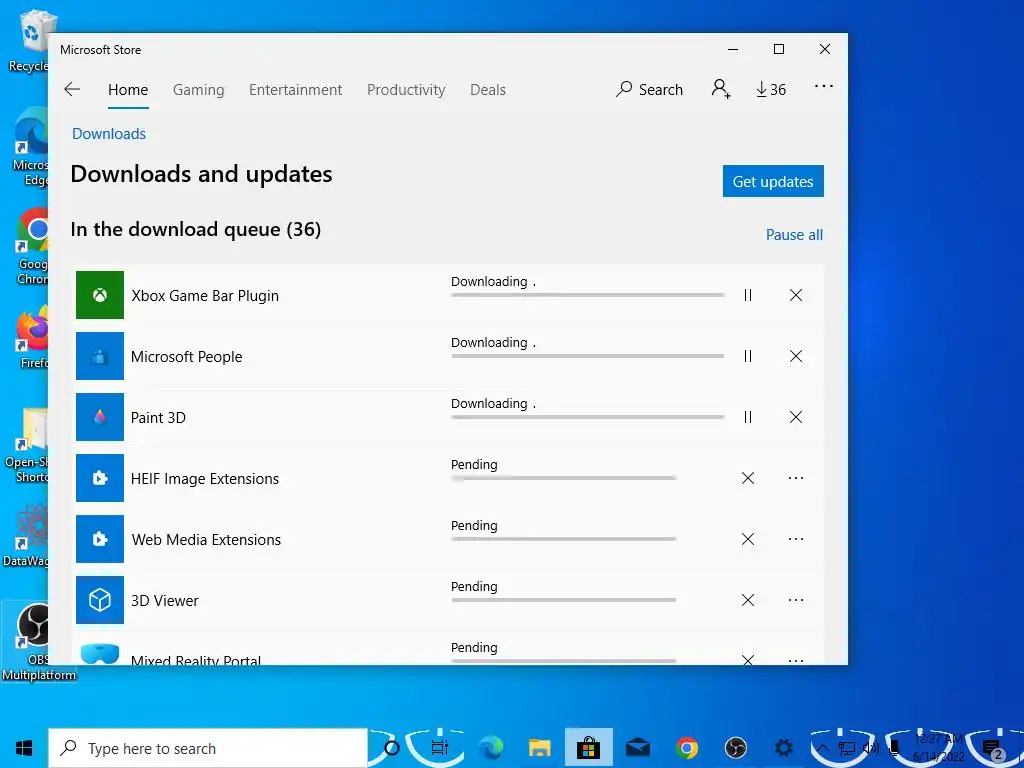Cancel the Paint 3D download
The height and width of the screenshot is (768, 1024).
pyautogui.click(x=795, y=417)
